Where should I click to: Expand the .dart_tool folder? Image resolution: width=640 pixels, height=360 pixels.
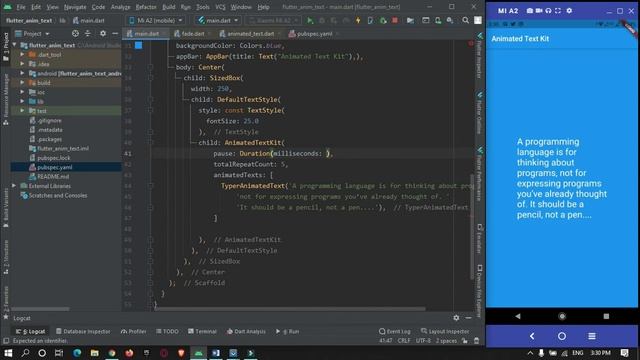22,54
